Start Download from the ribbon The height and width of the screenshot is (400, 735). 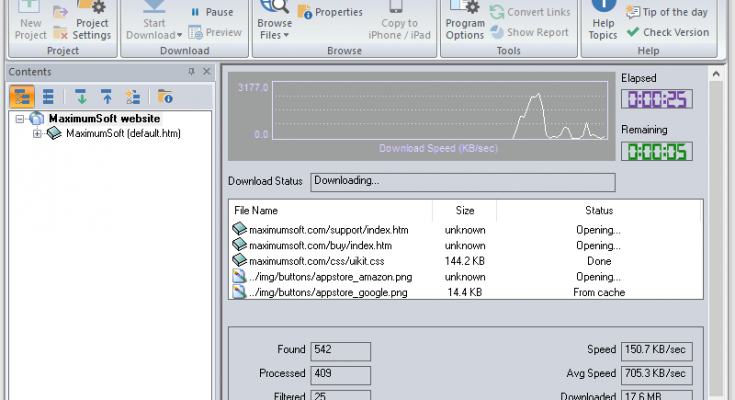pos(154,21)
